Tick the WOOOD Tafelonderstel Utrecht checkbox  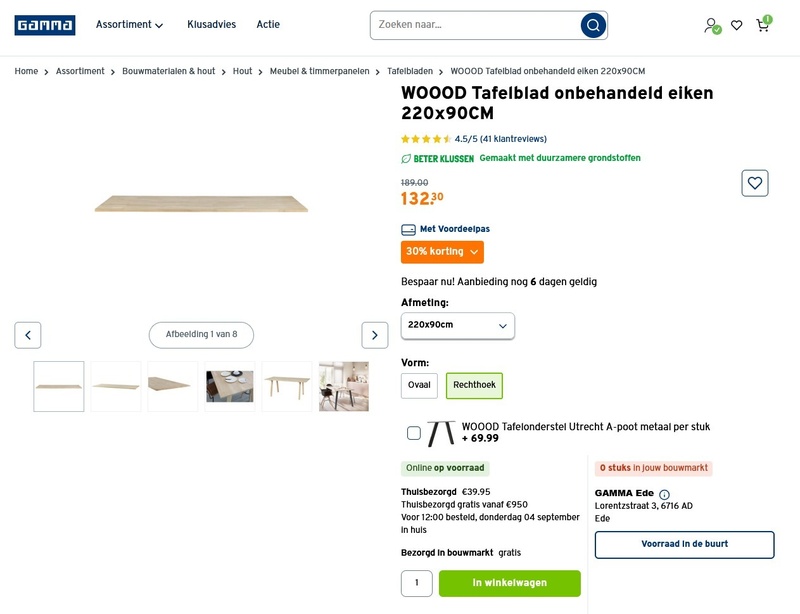pos(414,433)
